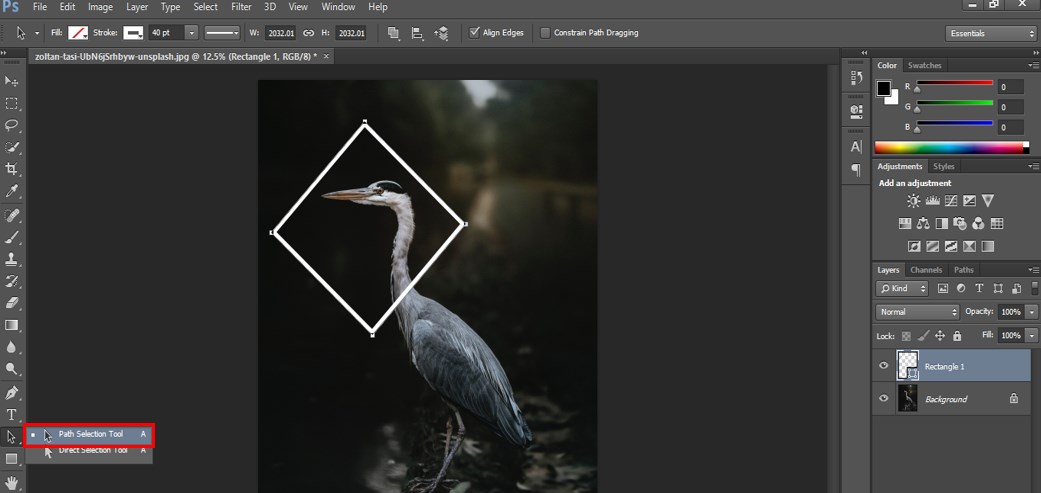Open the Filter menu

click(x=242, y=7)
